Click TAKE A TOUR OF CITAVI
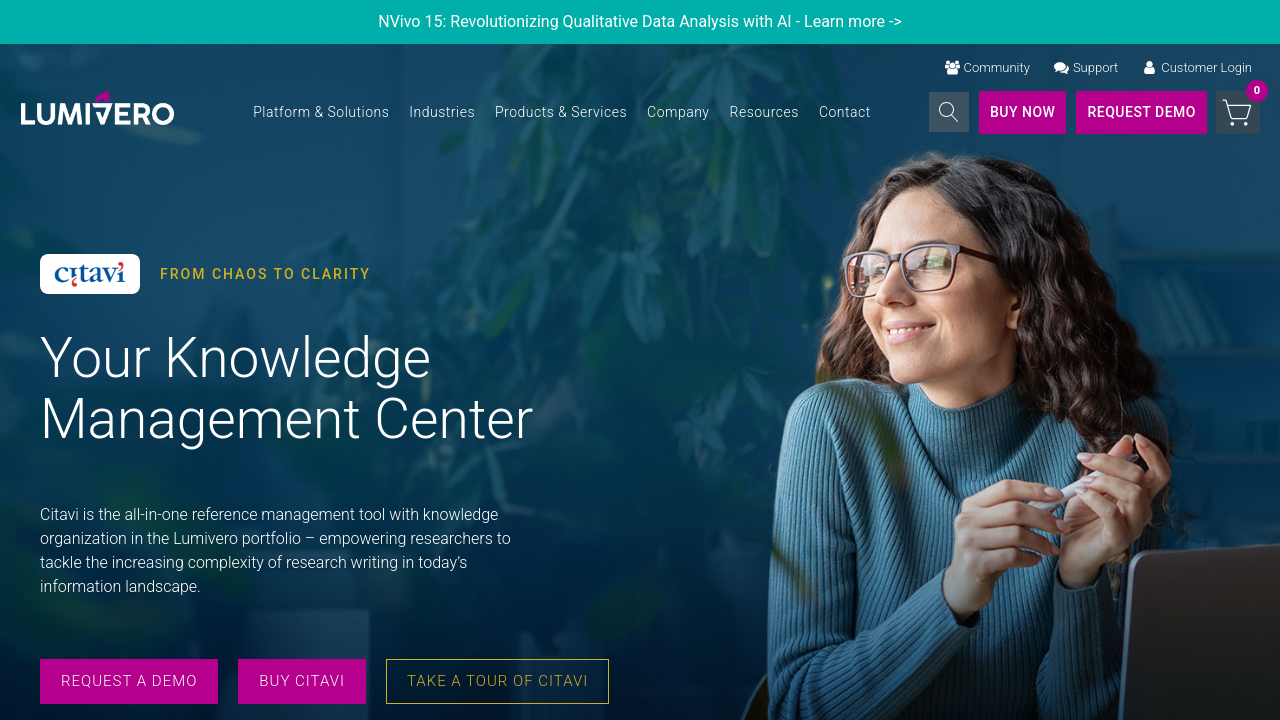Image resolution: width=1280 pixels, height=720 pixels. (x=497, y=681)
